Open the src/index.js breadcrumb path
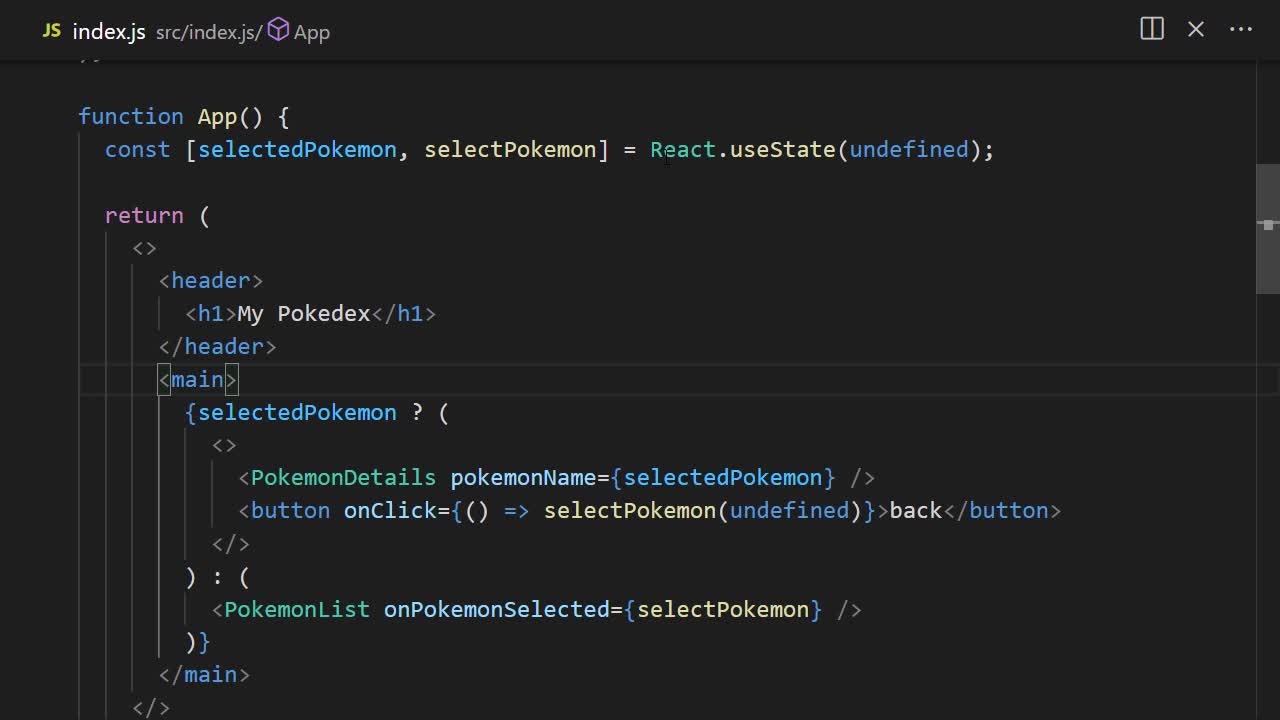Image resolution: width=1280 pixels, height=720 pixels. click(207, 32)
